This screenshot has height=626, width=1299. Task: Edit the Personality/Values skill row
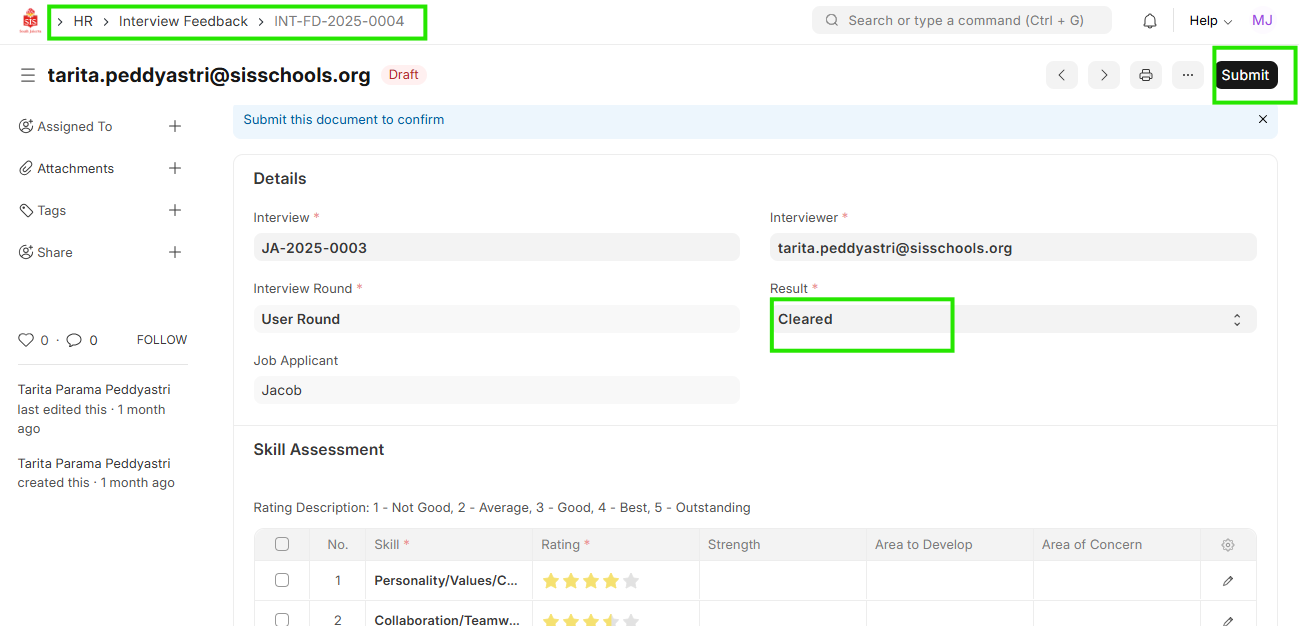tap(1228, 581)
